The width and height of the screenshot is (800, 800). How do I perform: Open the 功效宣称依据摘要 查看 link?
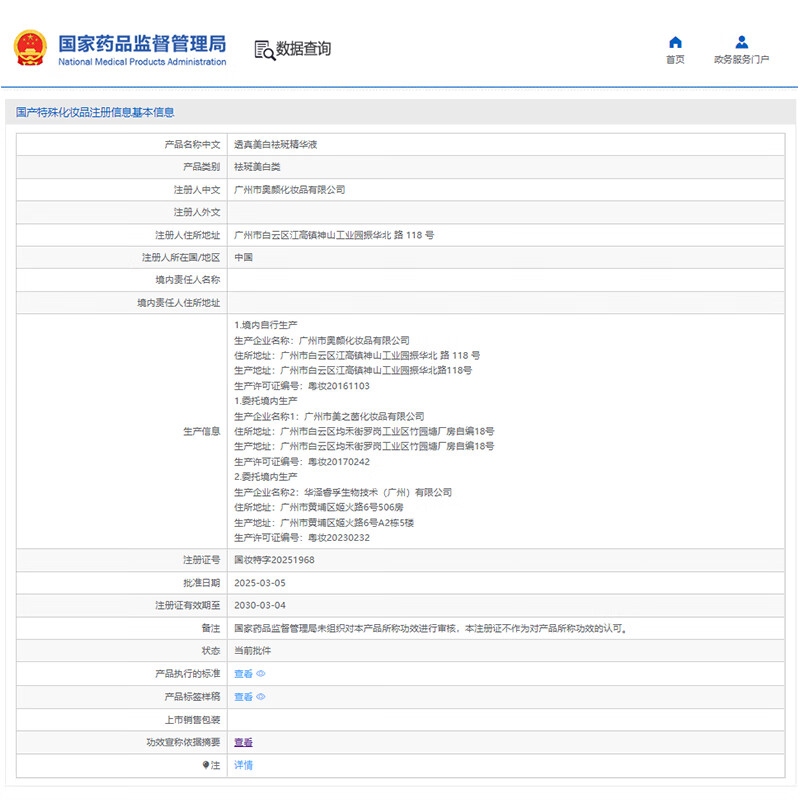[243, 742]
